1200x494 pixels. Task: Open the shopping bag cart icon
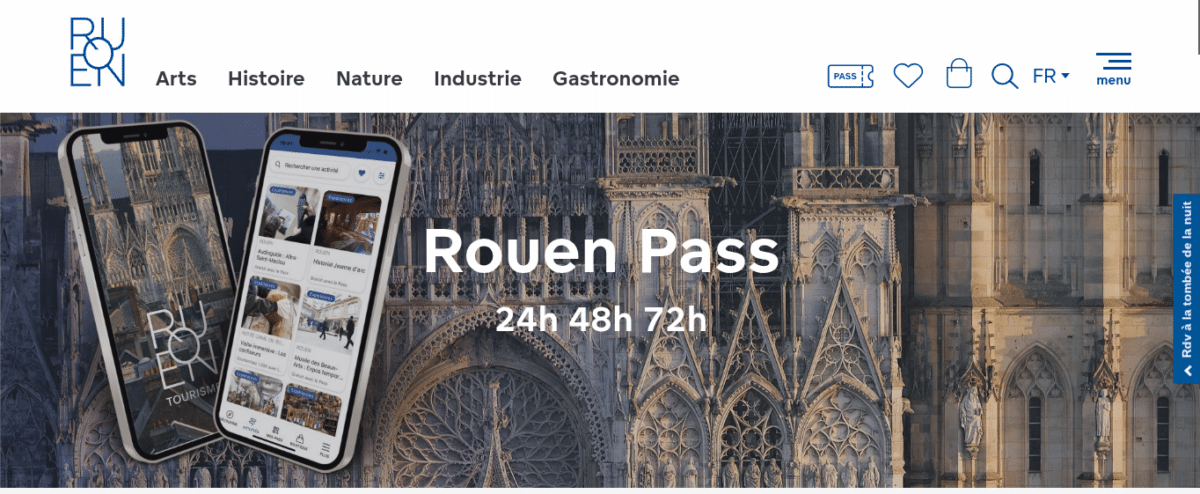click(x=959, y=74)
